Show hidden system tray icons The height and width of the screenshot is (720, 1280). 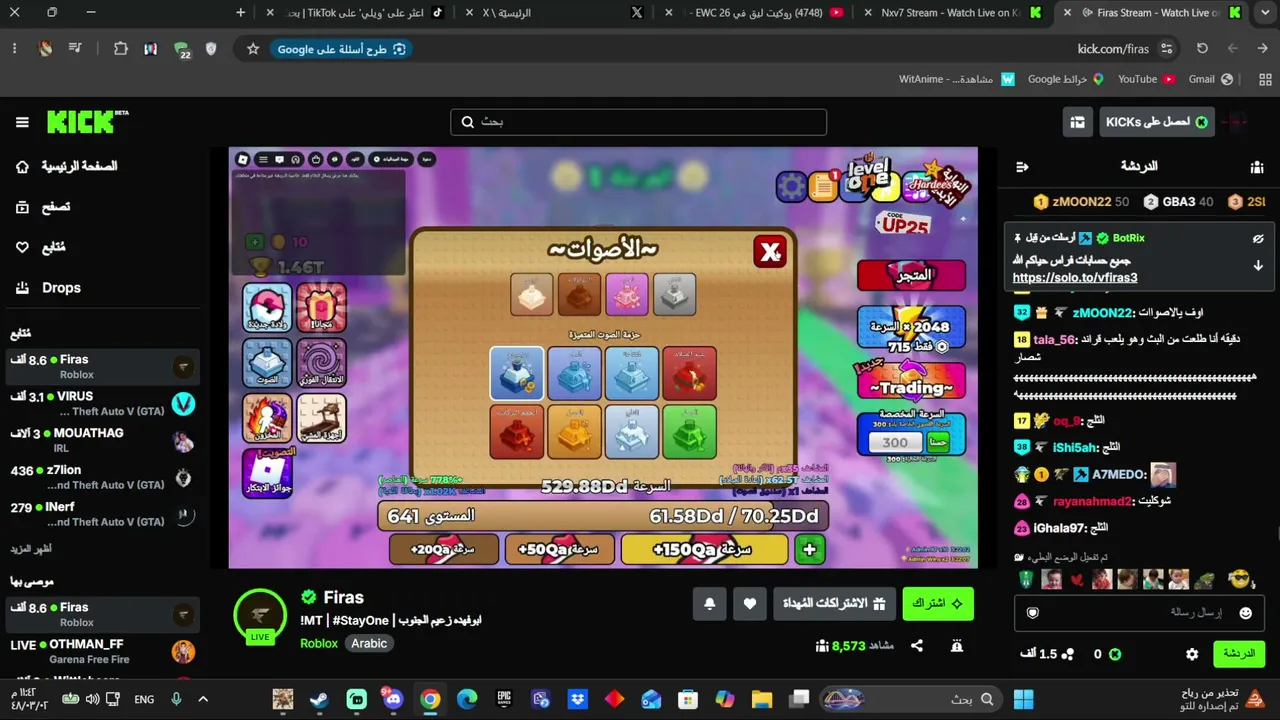point(203,699)
